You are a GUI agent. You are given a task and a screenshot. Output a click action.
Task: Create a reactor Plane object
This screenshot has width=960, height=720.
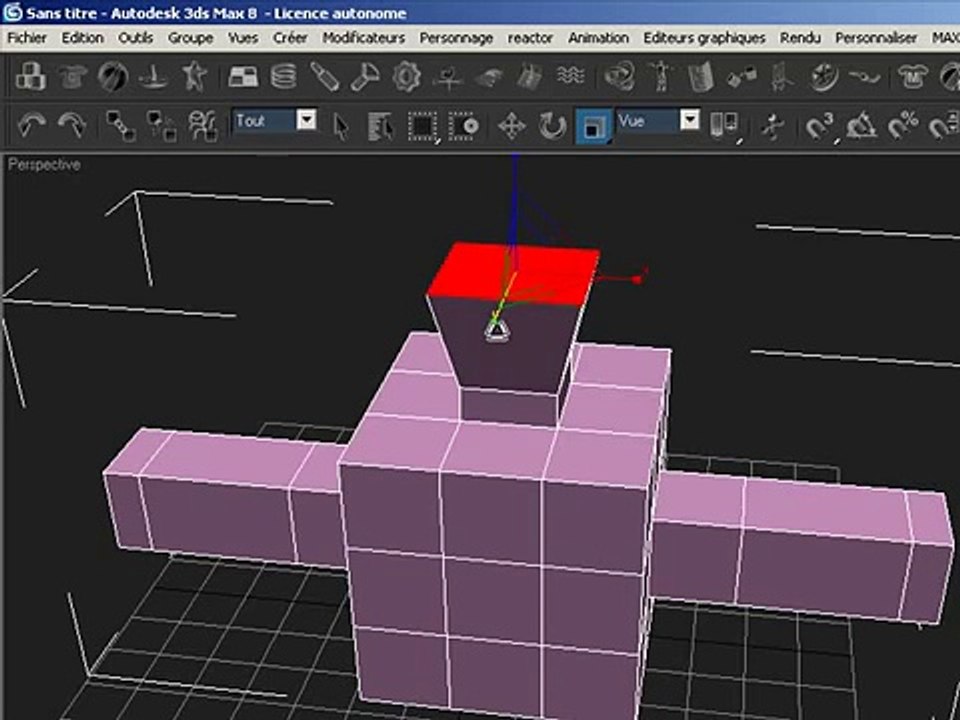pos(242,77)
